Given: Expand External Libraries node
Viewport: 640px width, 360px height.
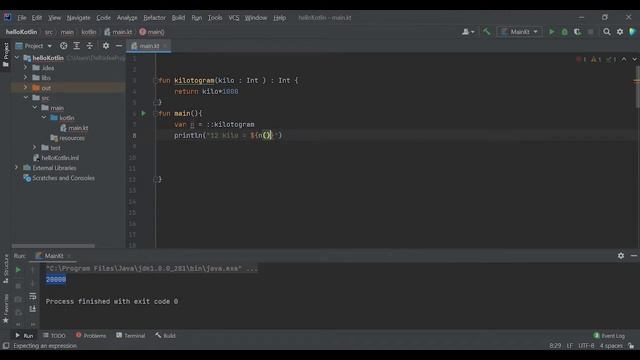Looking at the screenshot, I should coord(17,168).
